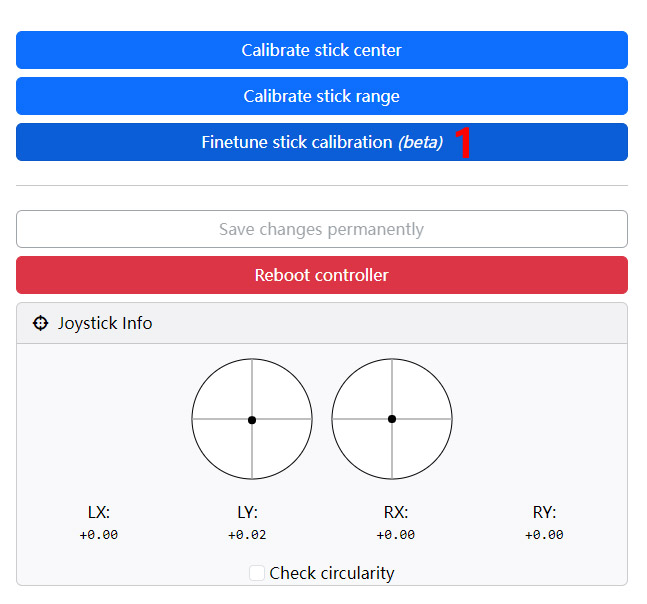Click the RY value reading +0.00

544,535
